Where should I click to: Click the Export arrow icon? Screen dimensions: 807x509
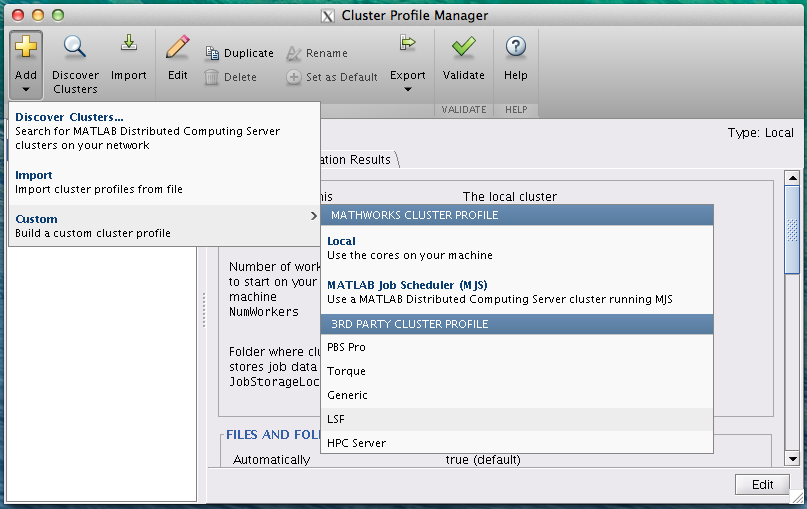[408, 43]
